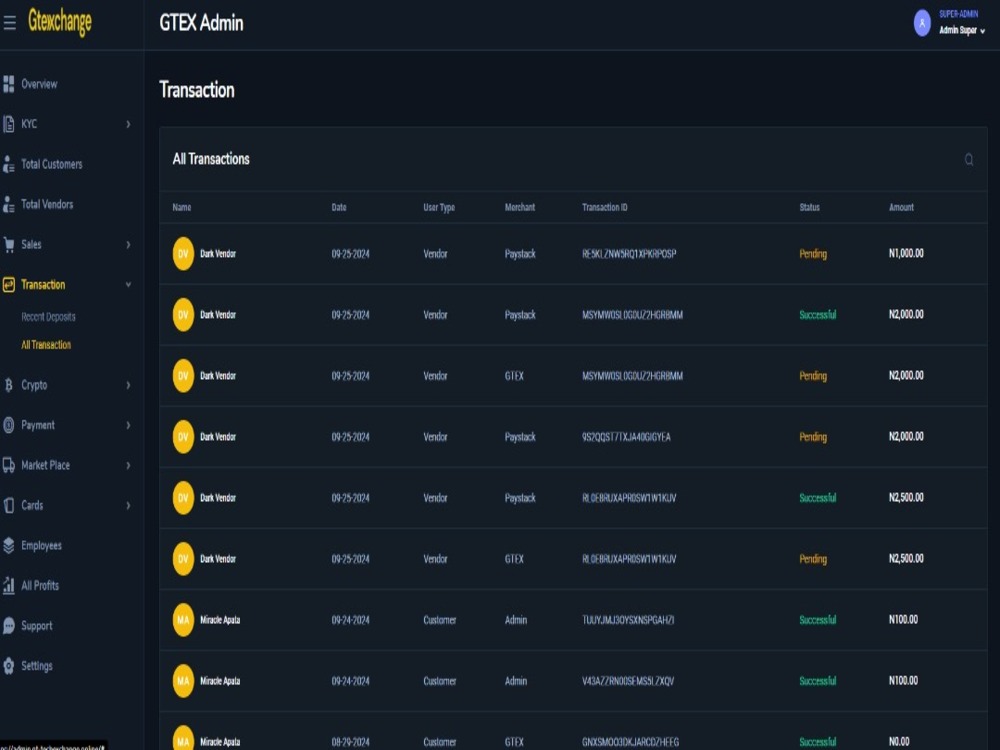Click the Employees layers icon

click(8, 545)
